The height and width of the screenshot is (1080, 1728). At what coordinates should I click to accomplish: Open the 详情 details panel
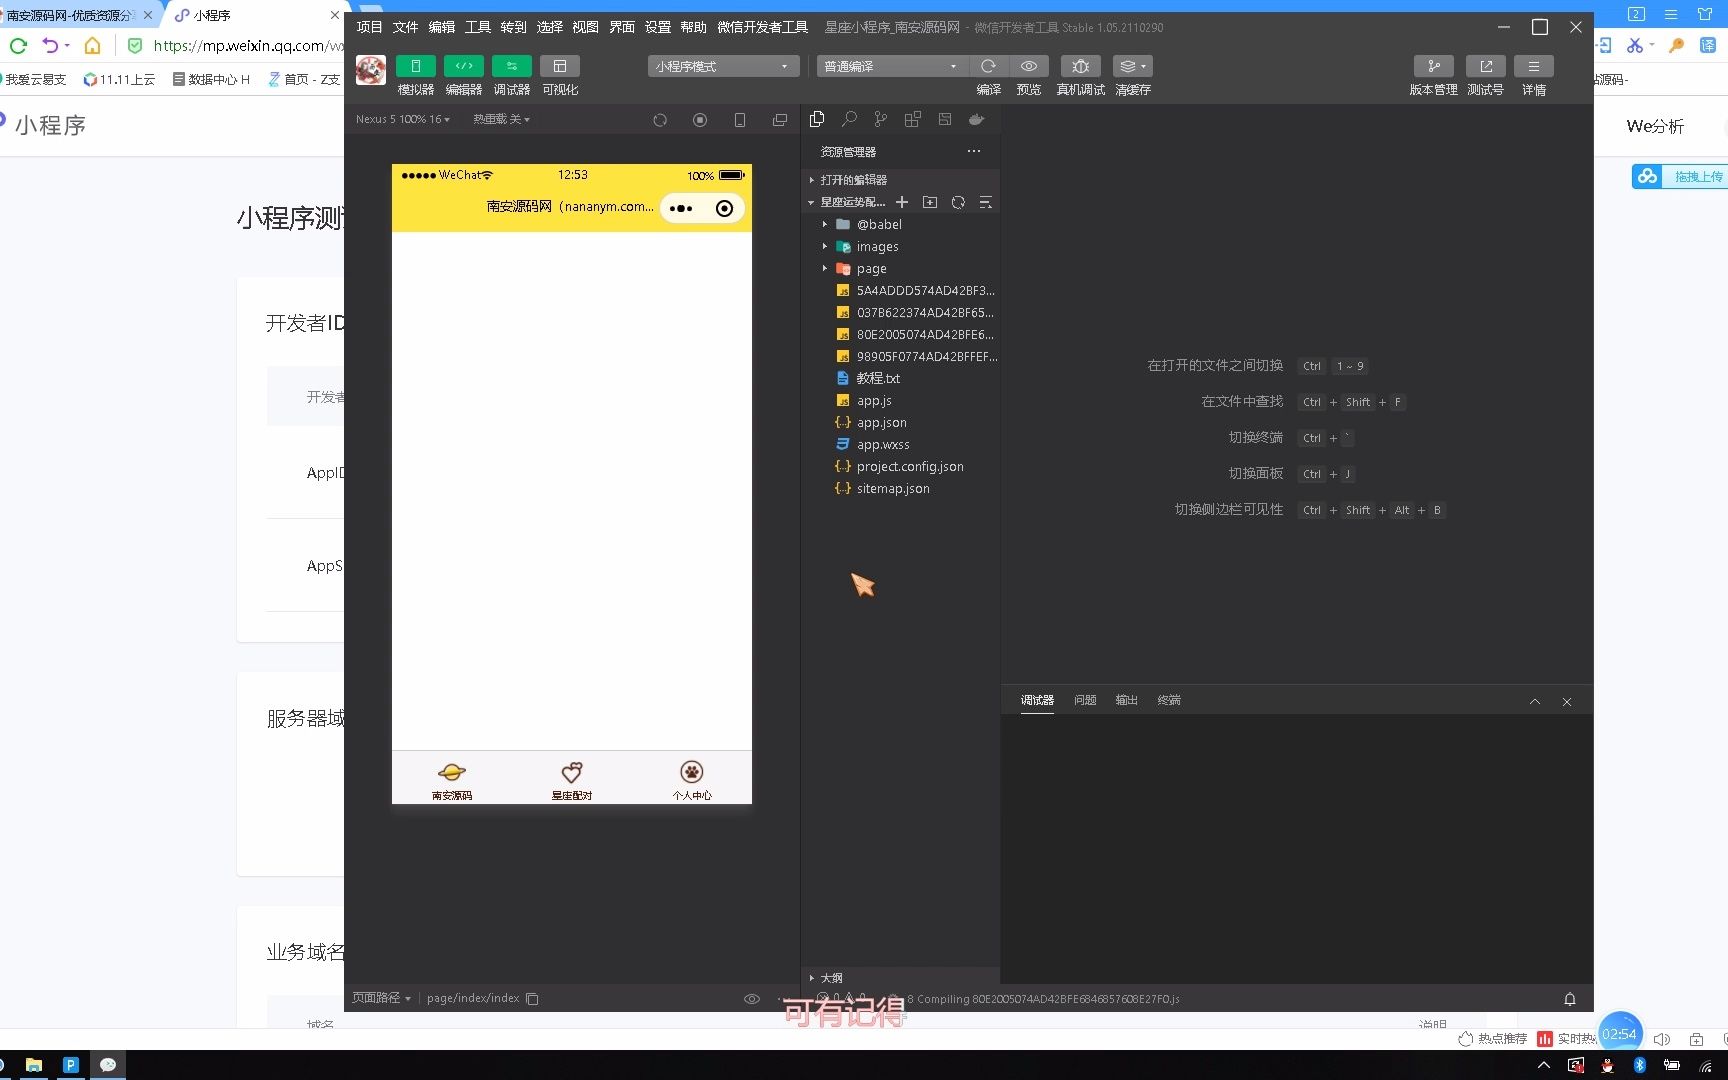(1533, 66)
